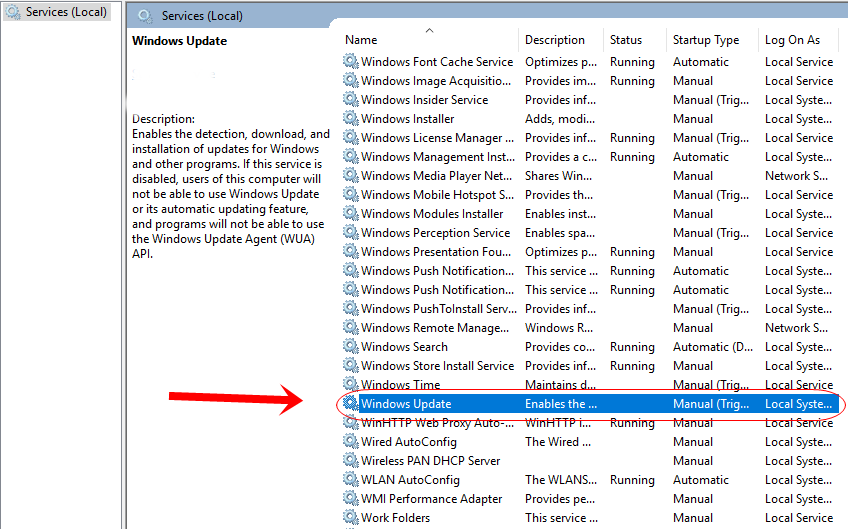848x529 pixels.
Task: Sort by the Startup Type column header
Action: pyautogui.click(x=706, y=39)
